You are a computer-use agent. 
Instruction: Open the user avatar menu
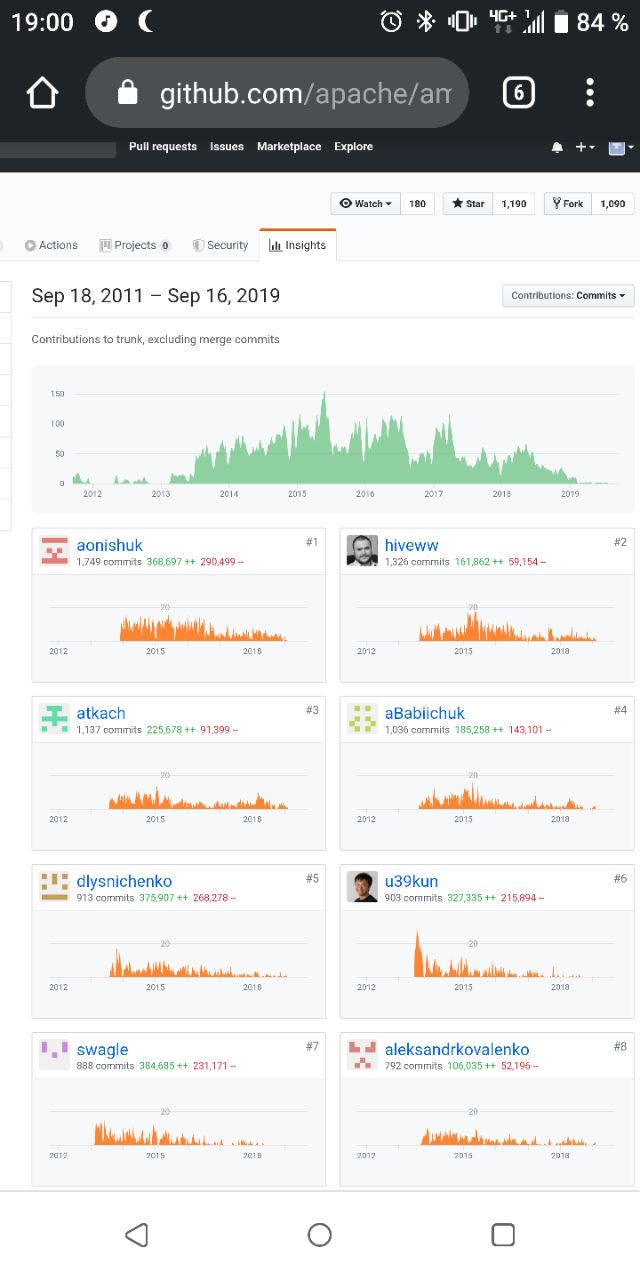click(x=622, y=147)
